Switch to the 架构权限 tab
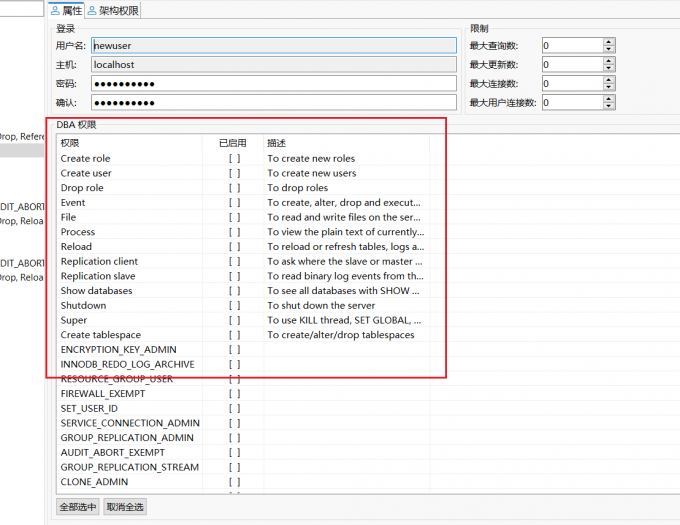 pyautogui.click(x=114, y=11)
